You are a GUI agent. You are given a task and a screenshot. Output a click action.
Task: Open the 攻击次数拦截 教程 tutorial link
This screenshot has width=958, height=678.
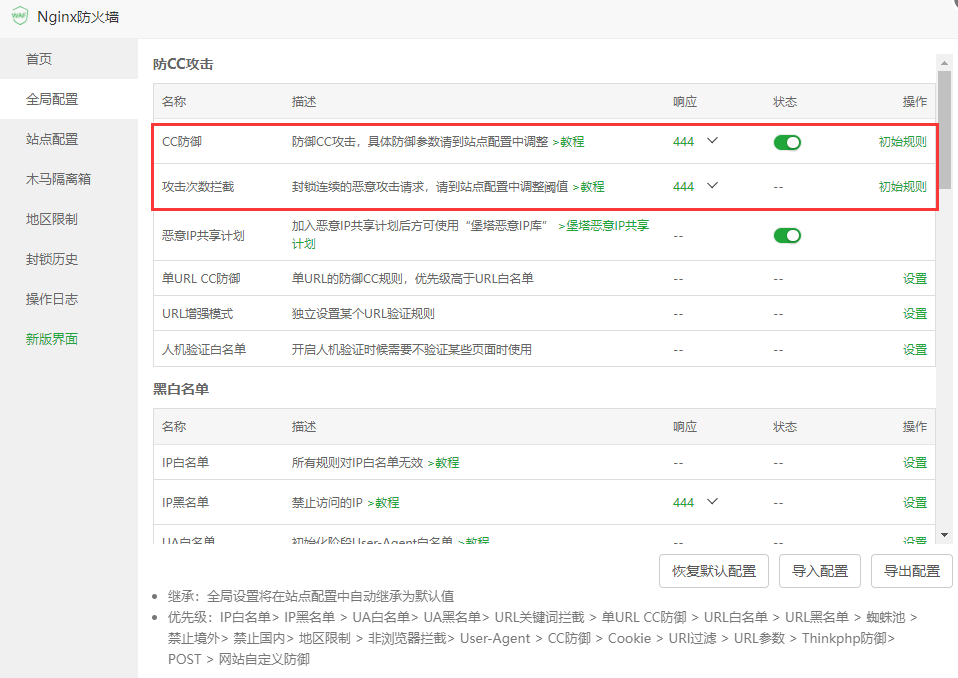[588, 187]
